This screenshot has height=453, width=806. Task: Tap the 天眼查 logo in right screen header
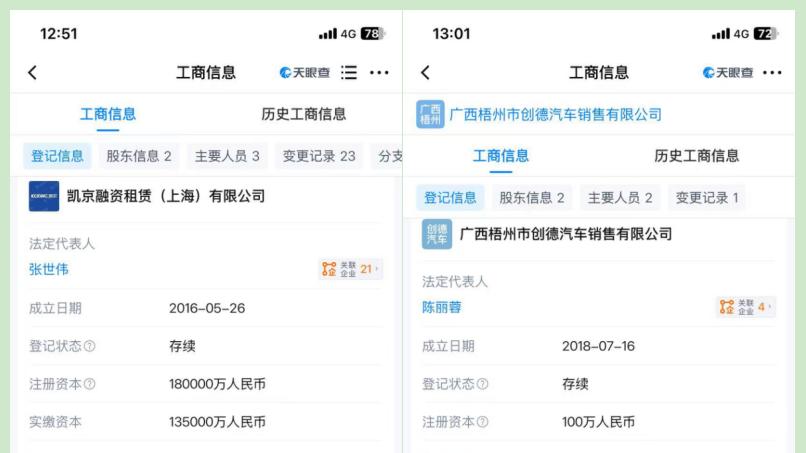(x=728, y=73)
